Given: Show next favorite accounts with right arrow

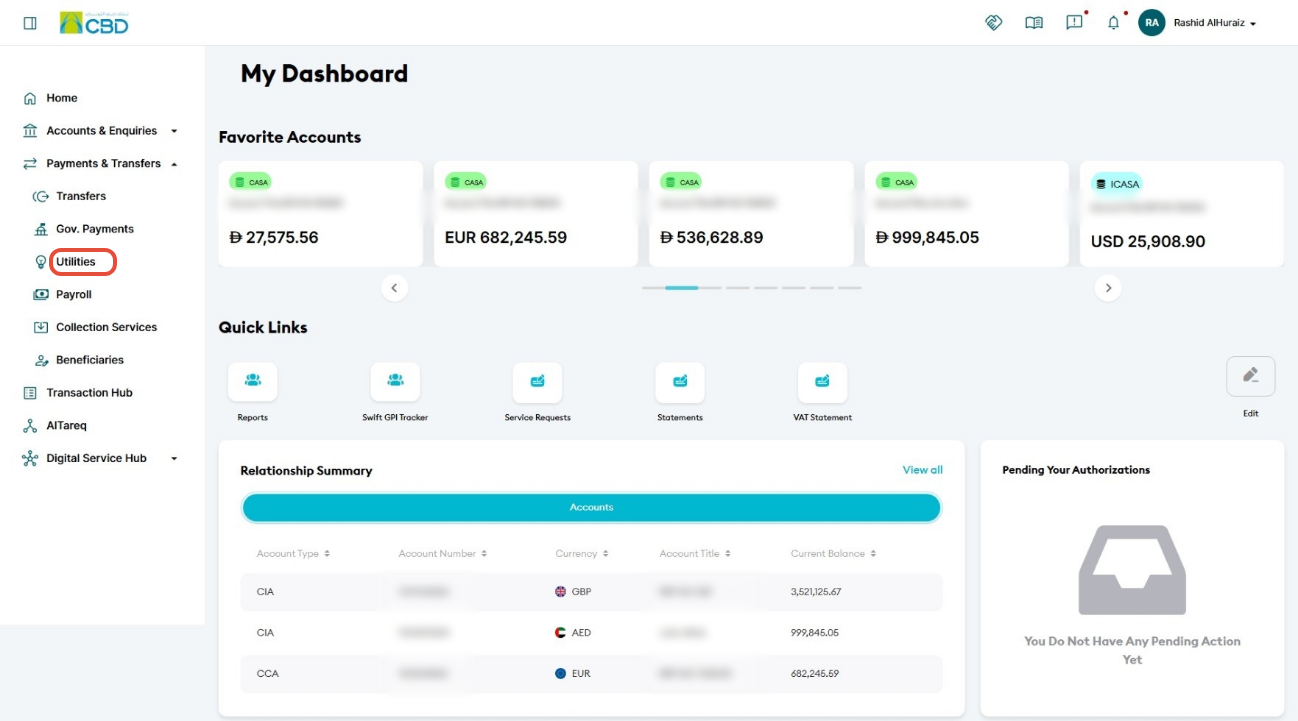Looking at the screenshot, I should click(x=1108, y=288).
